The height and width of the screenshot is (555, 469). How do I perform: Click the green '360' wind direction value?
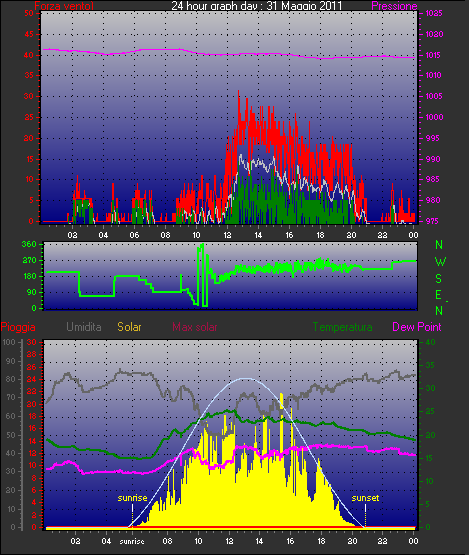[29, 244]
